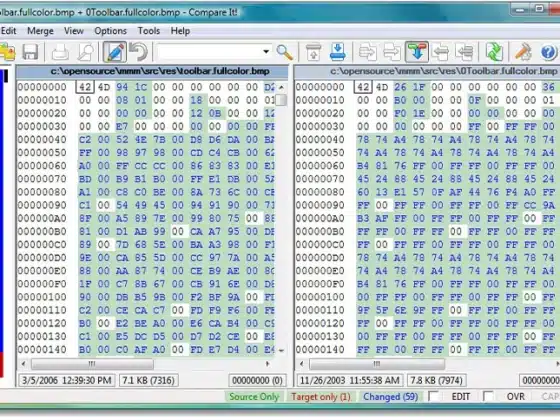Open options via the hammer icon

[x=523, y=52]
